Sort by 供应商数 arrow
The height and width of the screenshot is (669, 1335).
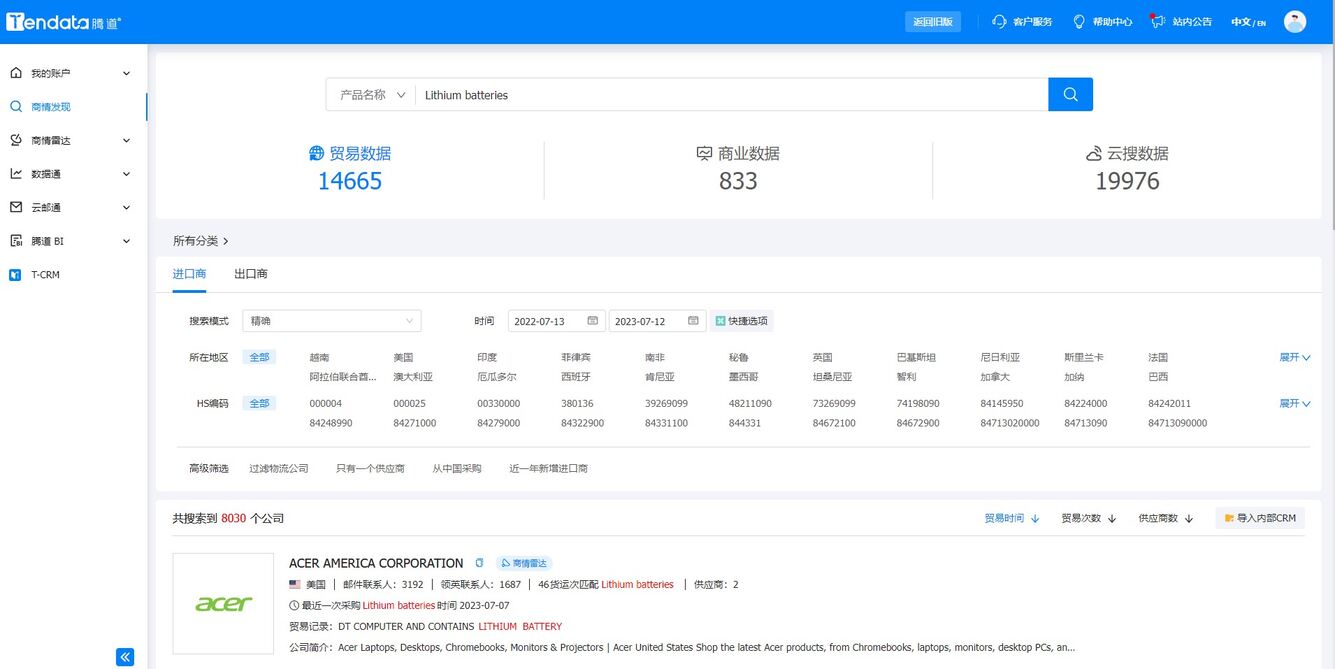coord(1189,519)
